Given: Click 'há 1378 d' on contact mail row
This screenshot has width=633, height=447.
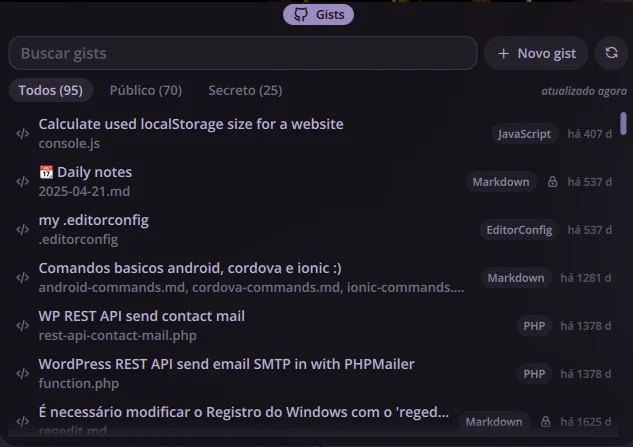Looking at the screenshot, I should point(586,326).
